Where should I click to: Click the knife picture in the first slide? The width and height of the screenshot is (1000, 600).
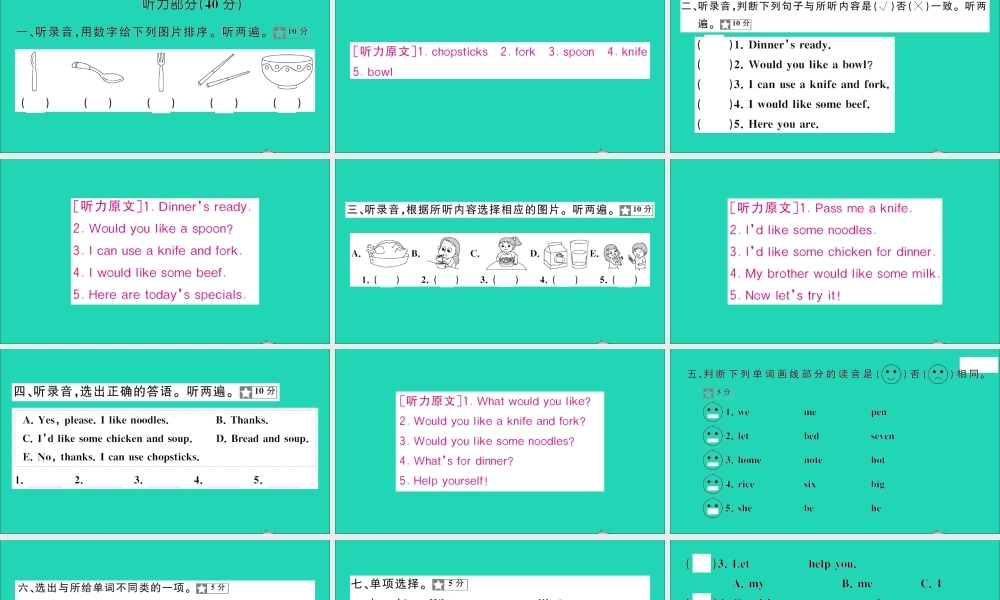[34, 72]
